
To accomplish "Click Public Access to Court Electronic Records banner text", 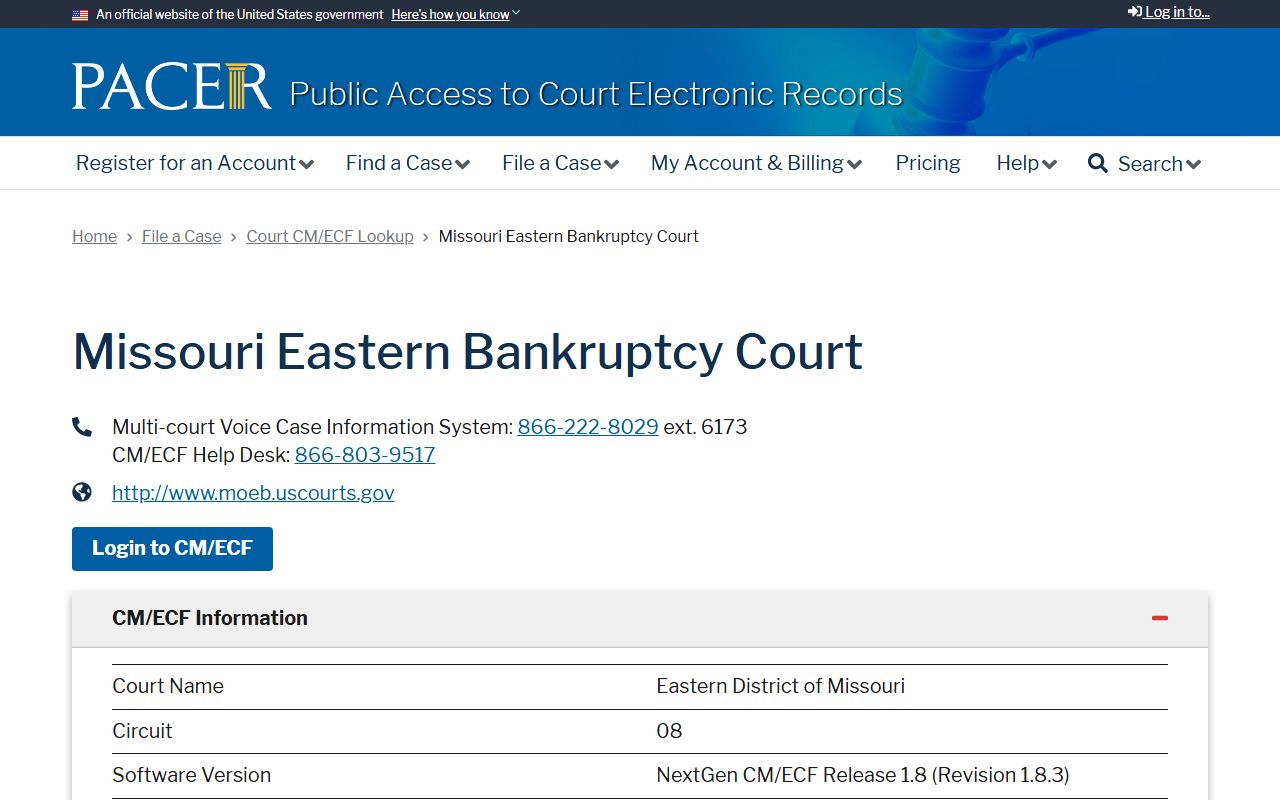I will (596, 94).
